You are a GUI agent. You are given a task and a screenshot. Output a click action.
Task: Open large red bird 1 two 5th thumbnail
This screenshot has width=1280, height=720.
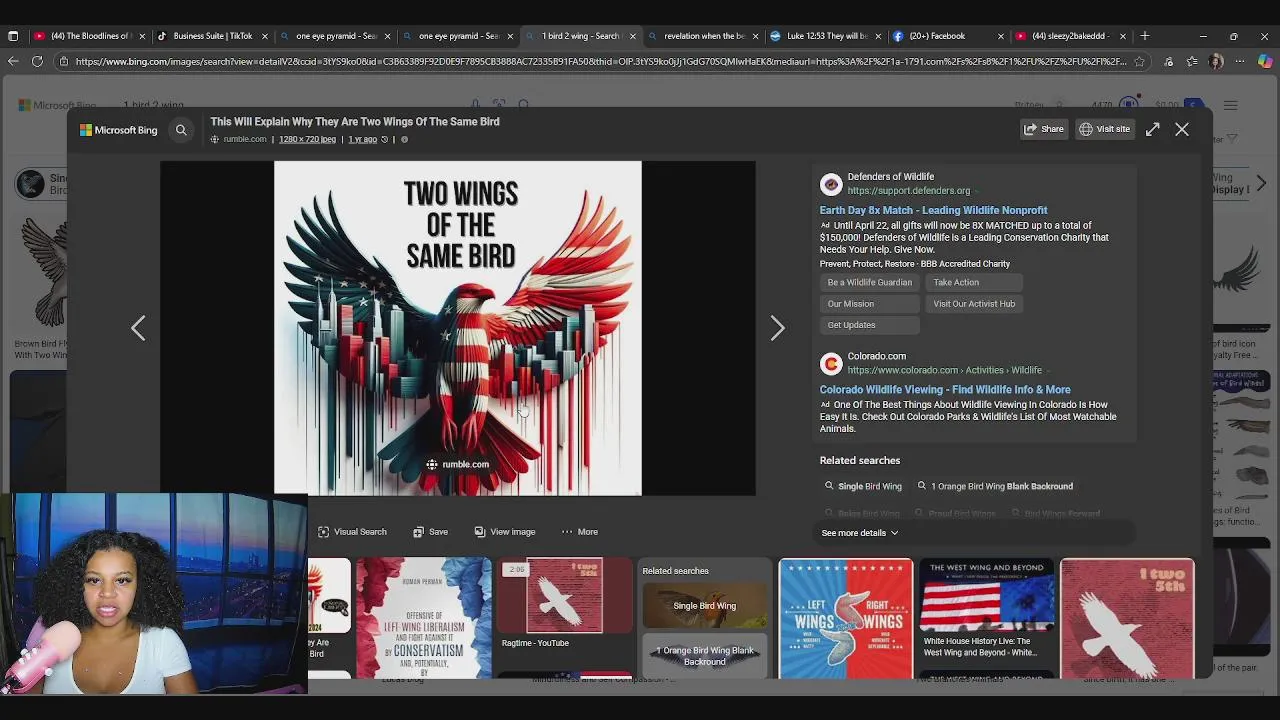[1127, 618]
